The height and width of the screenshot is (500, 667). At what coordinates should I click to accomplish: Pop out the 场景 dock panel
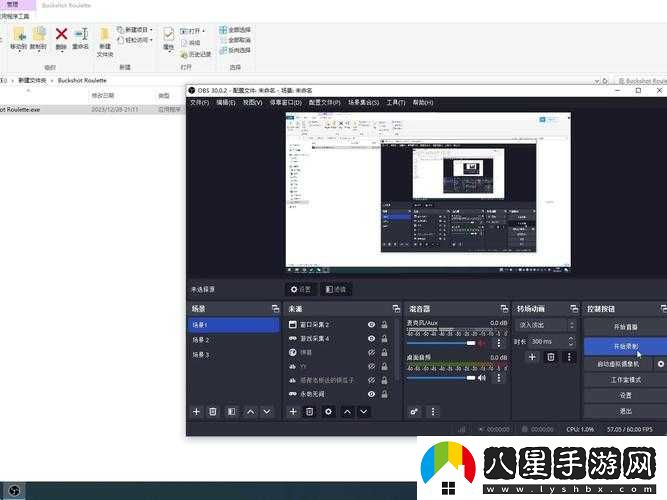coord(275,309)
